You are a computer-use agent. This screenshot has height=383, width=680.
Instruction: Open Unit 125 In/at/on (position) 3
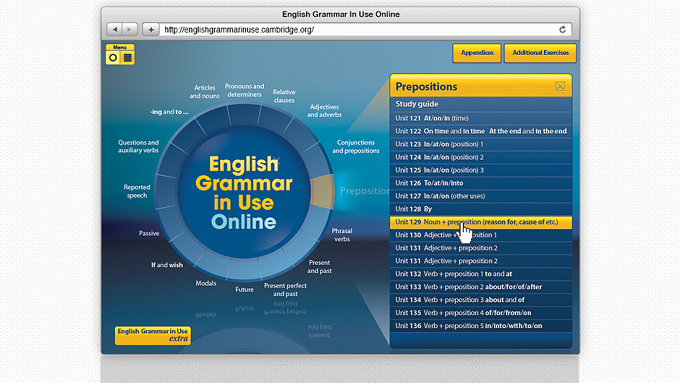[x=481, y=170]
